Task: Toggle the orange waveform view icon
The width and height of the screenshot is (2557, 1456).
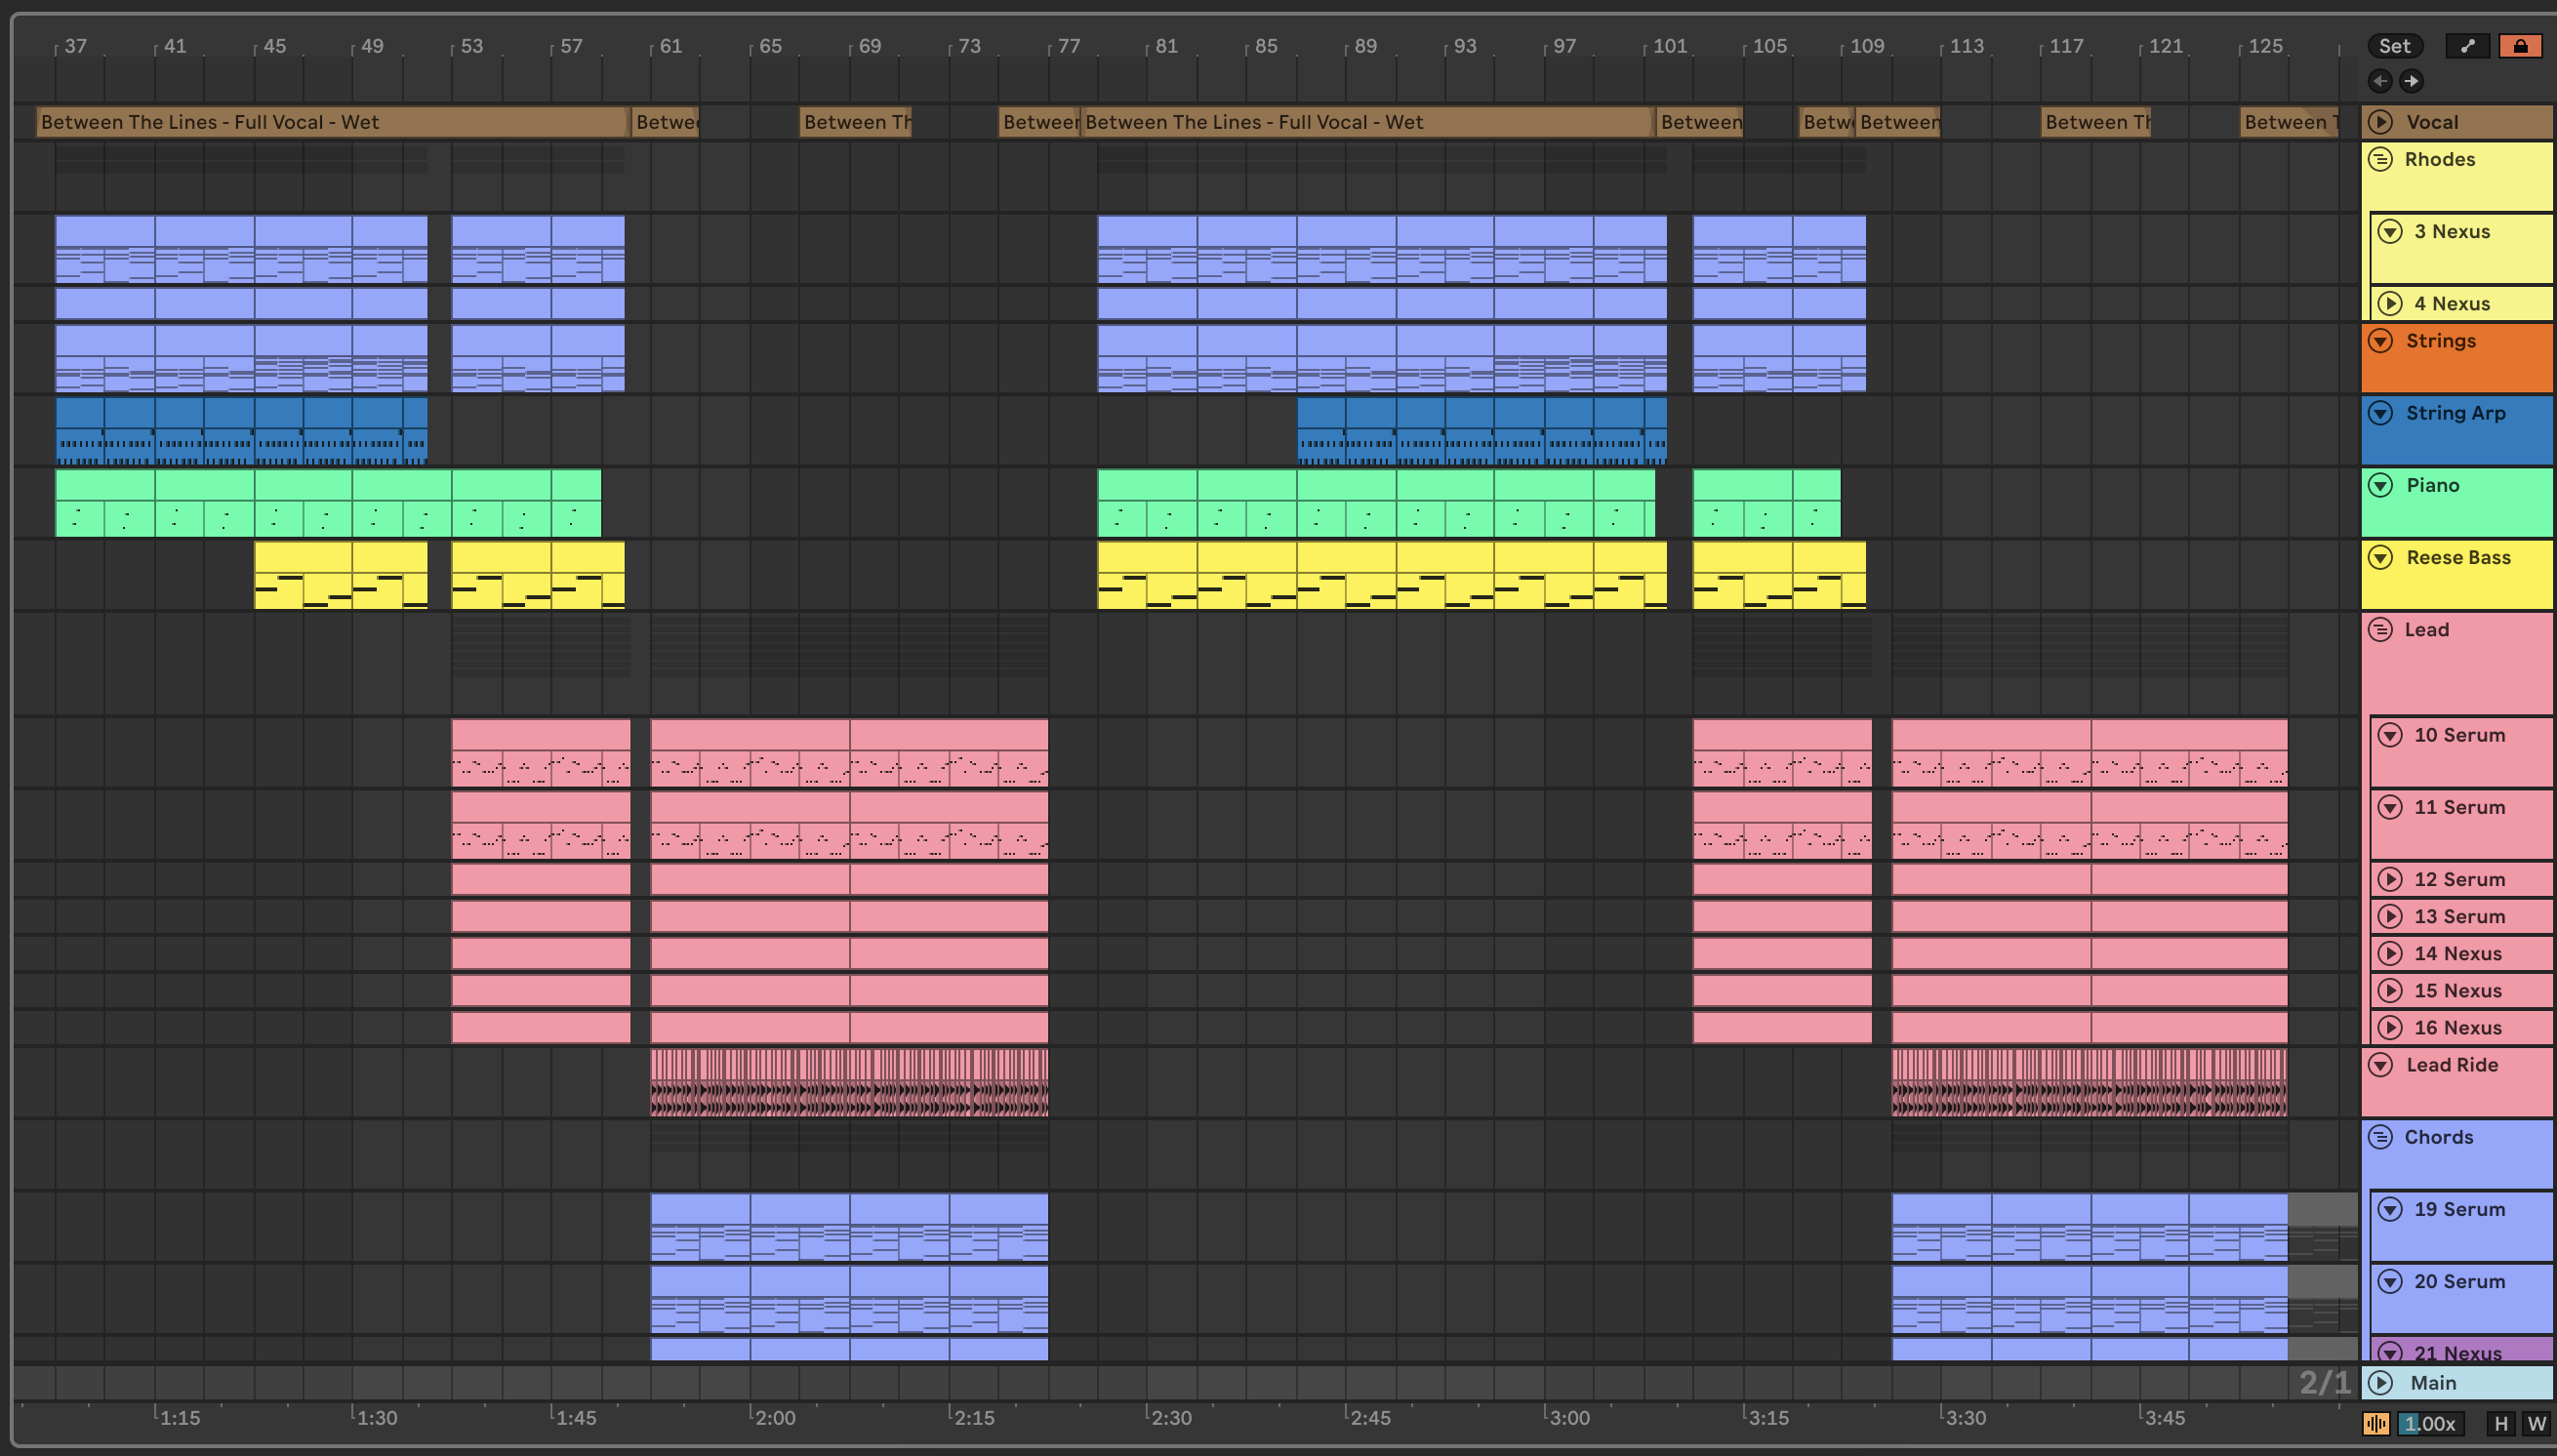Action: tap(2376, 1423)
